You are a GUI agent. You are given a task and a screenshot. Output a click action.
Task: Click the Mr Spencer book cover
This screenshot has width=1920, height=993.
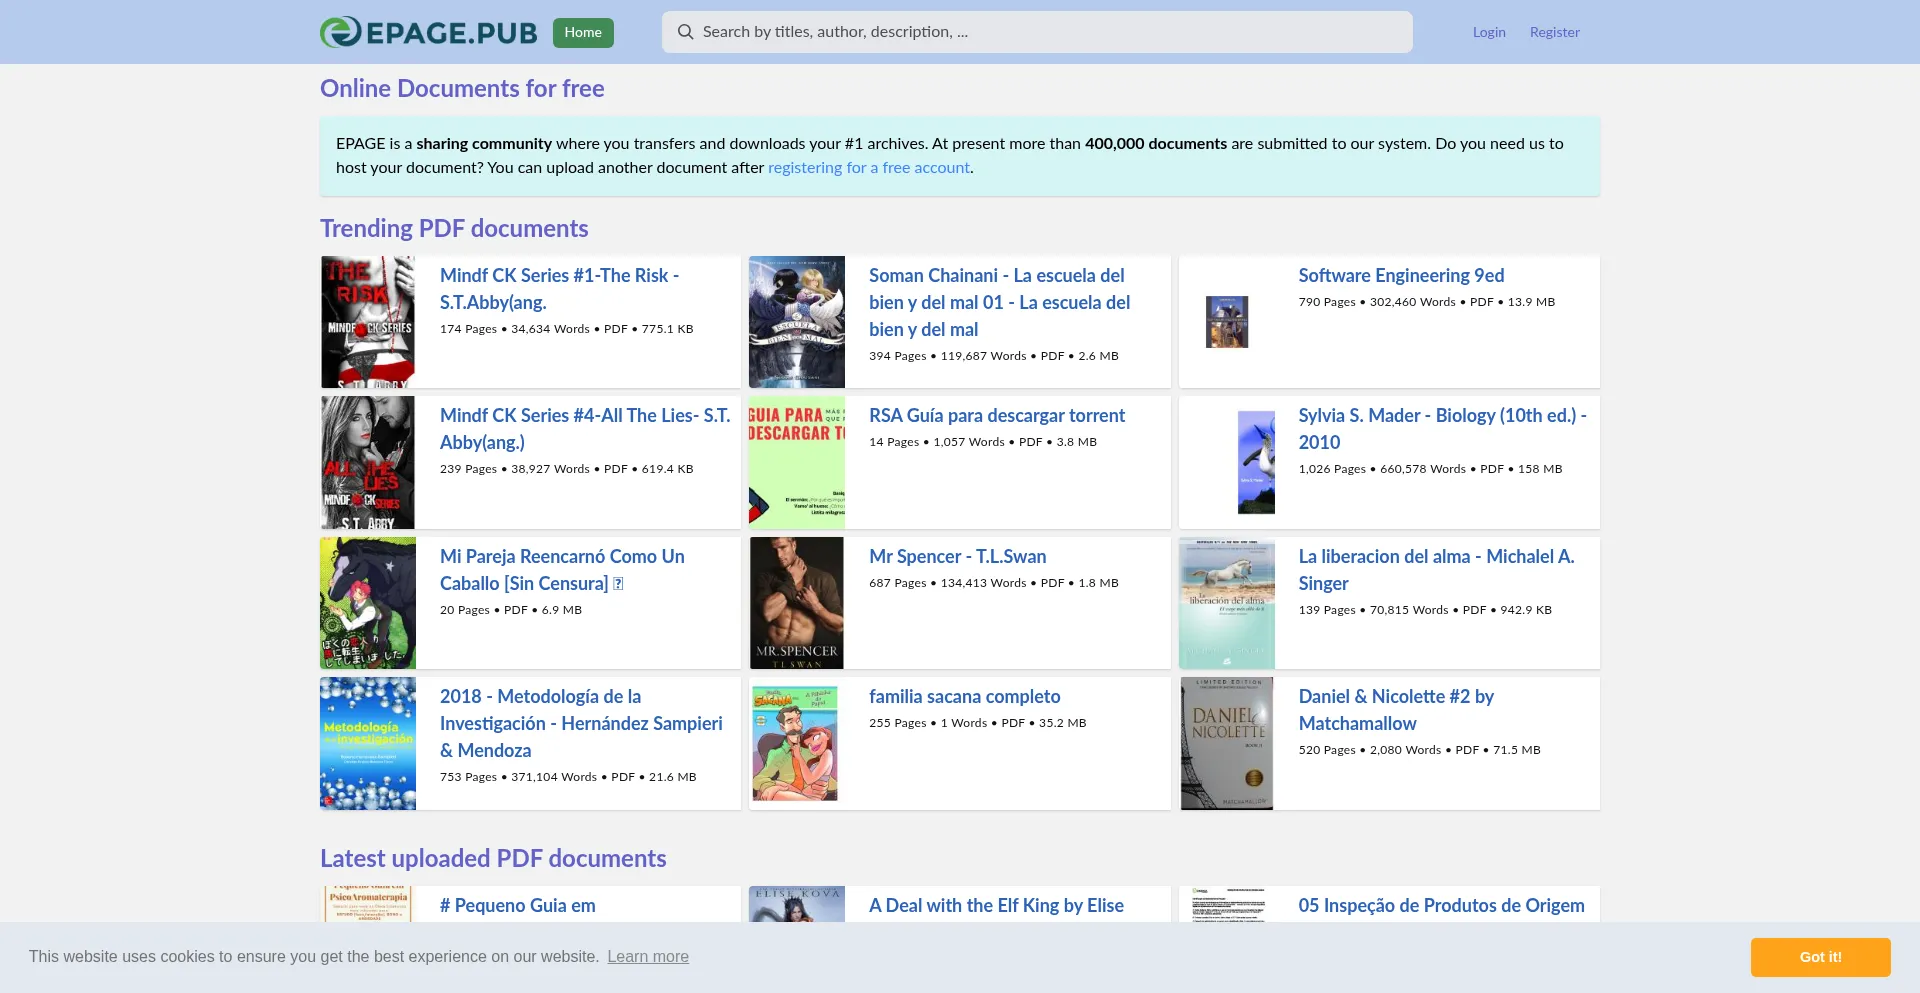click(x=797, y=603)
